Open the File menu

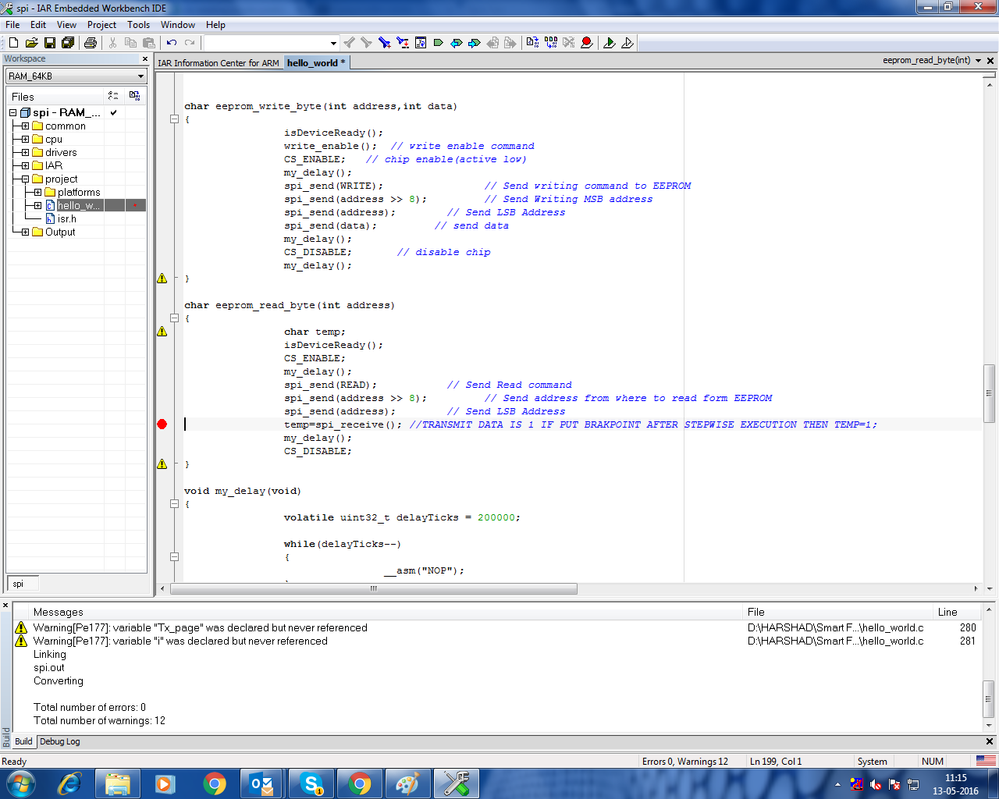tap(13, 25)
